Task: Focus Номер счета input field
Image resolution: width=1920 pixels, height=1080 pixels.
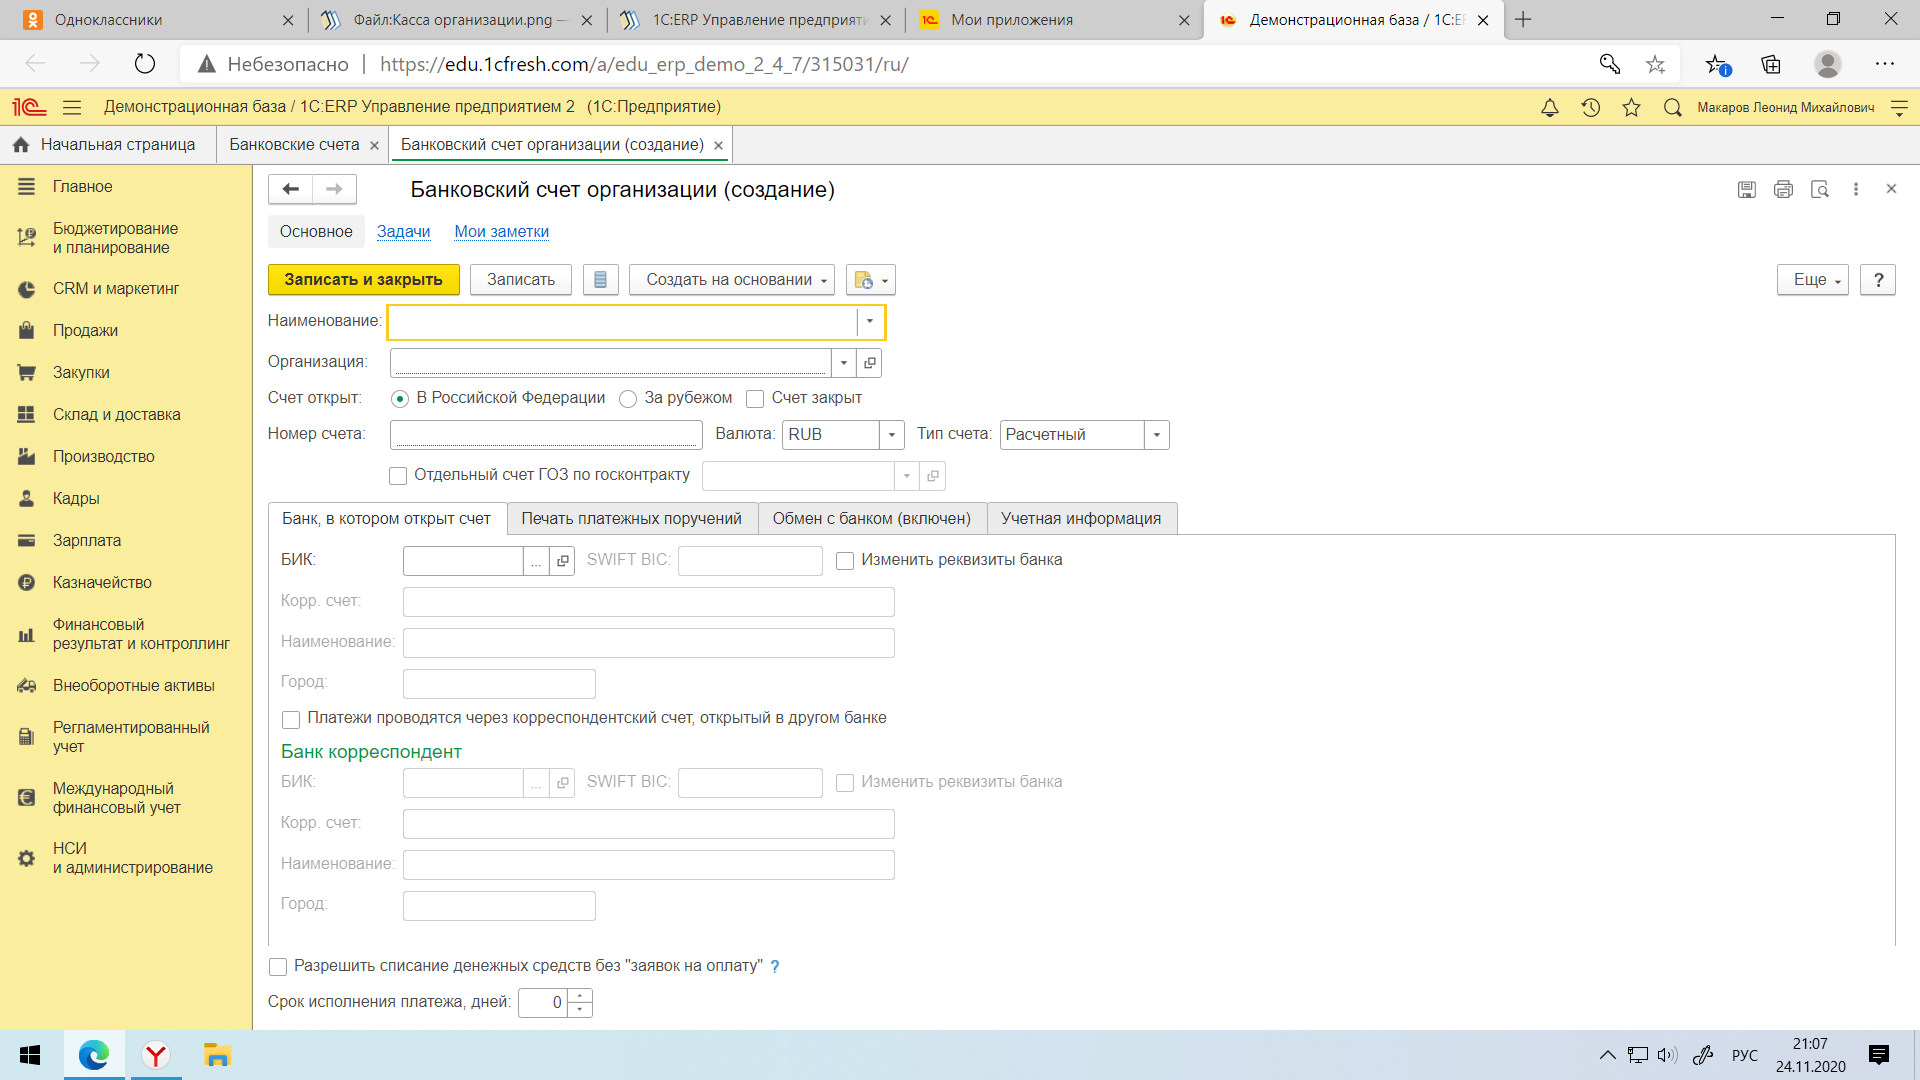Action: point(546,435)
